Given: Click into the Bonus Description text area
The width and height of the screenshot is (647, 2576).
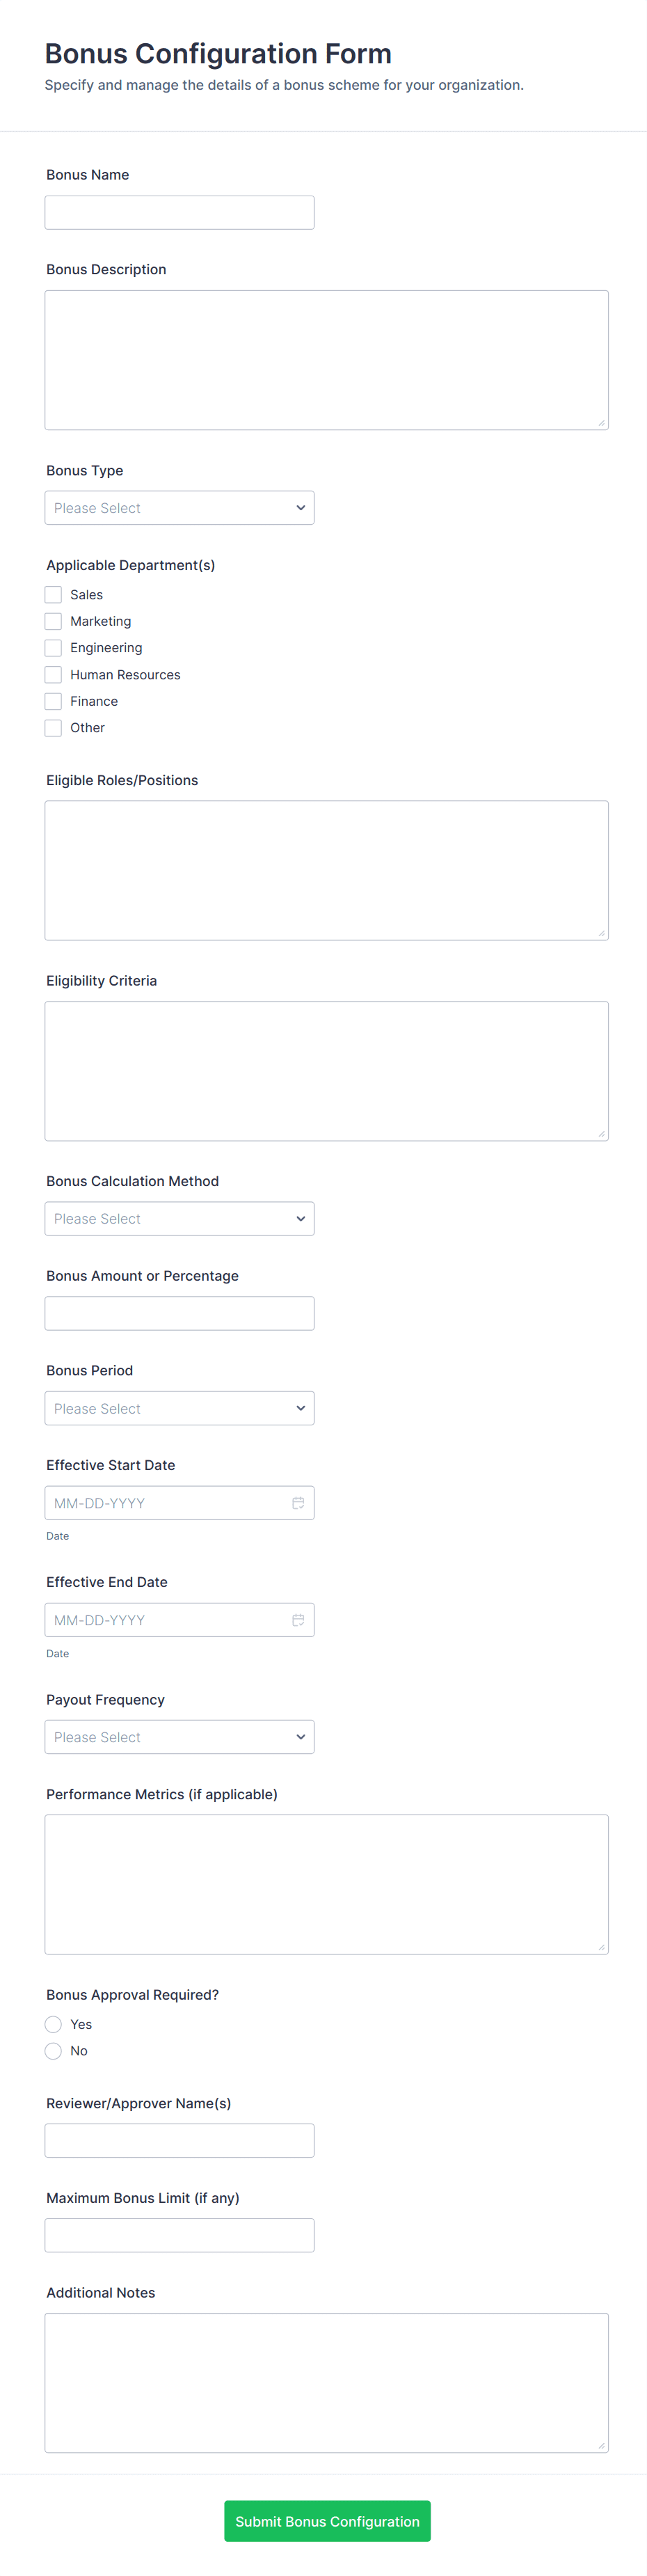Looking at the screenshot, I should coord(326,360).
